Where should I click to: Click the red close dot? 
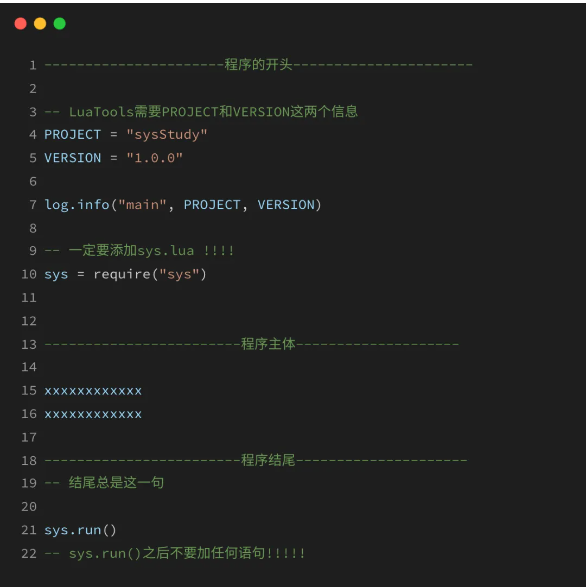21,24
